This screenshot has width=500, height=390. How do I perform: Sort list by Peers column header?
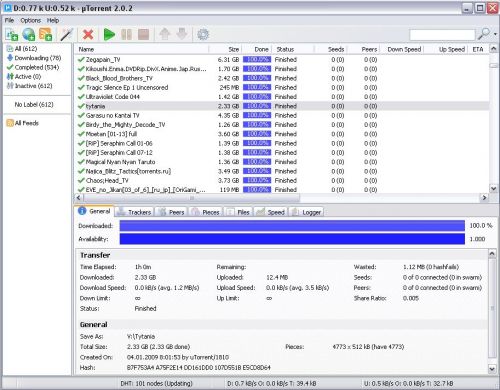[x=363, y=49]
